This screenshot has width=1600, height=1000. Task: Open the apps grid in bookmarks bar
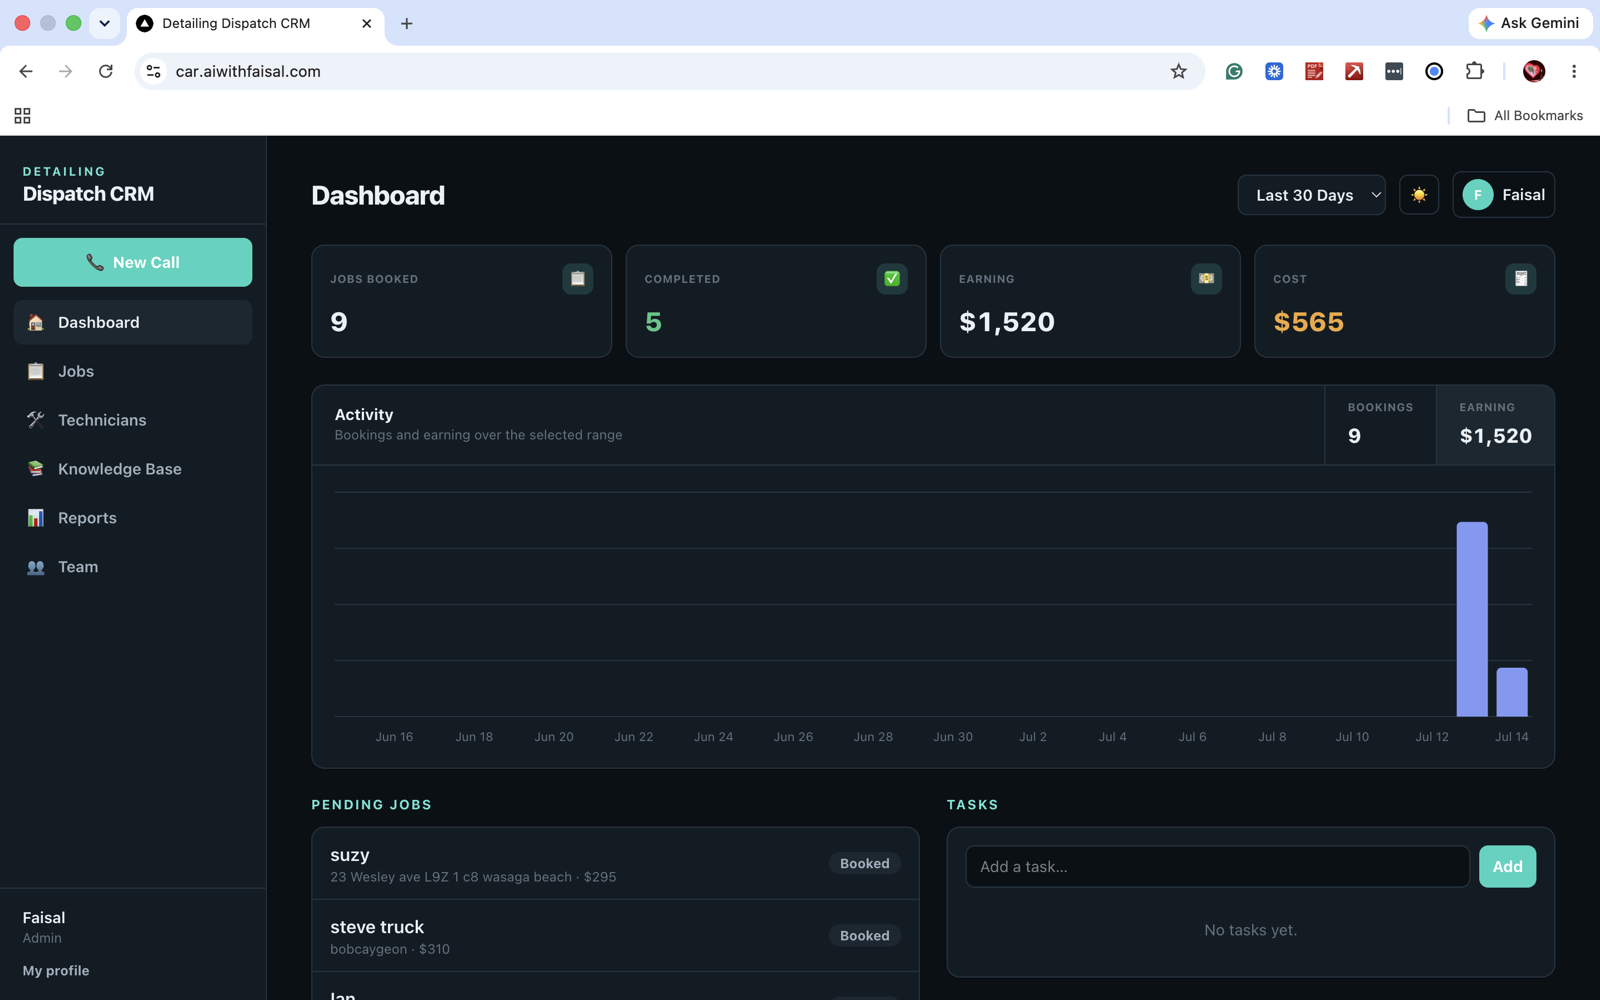(22, 116)
